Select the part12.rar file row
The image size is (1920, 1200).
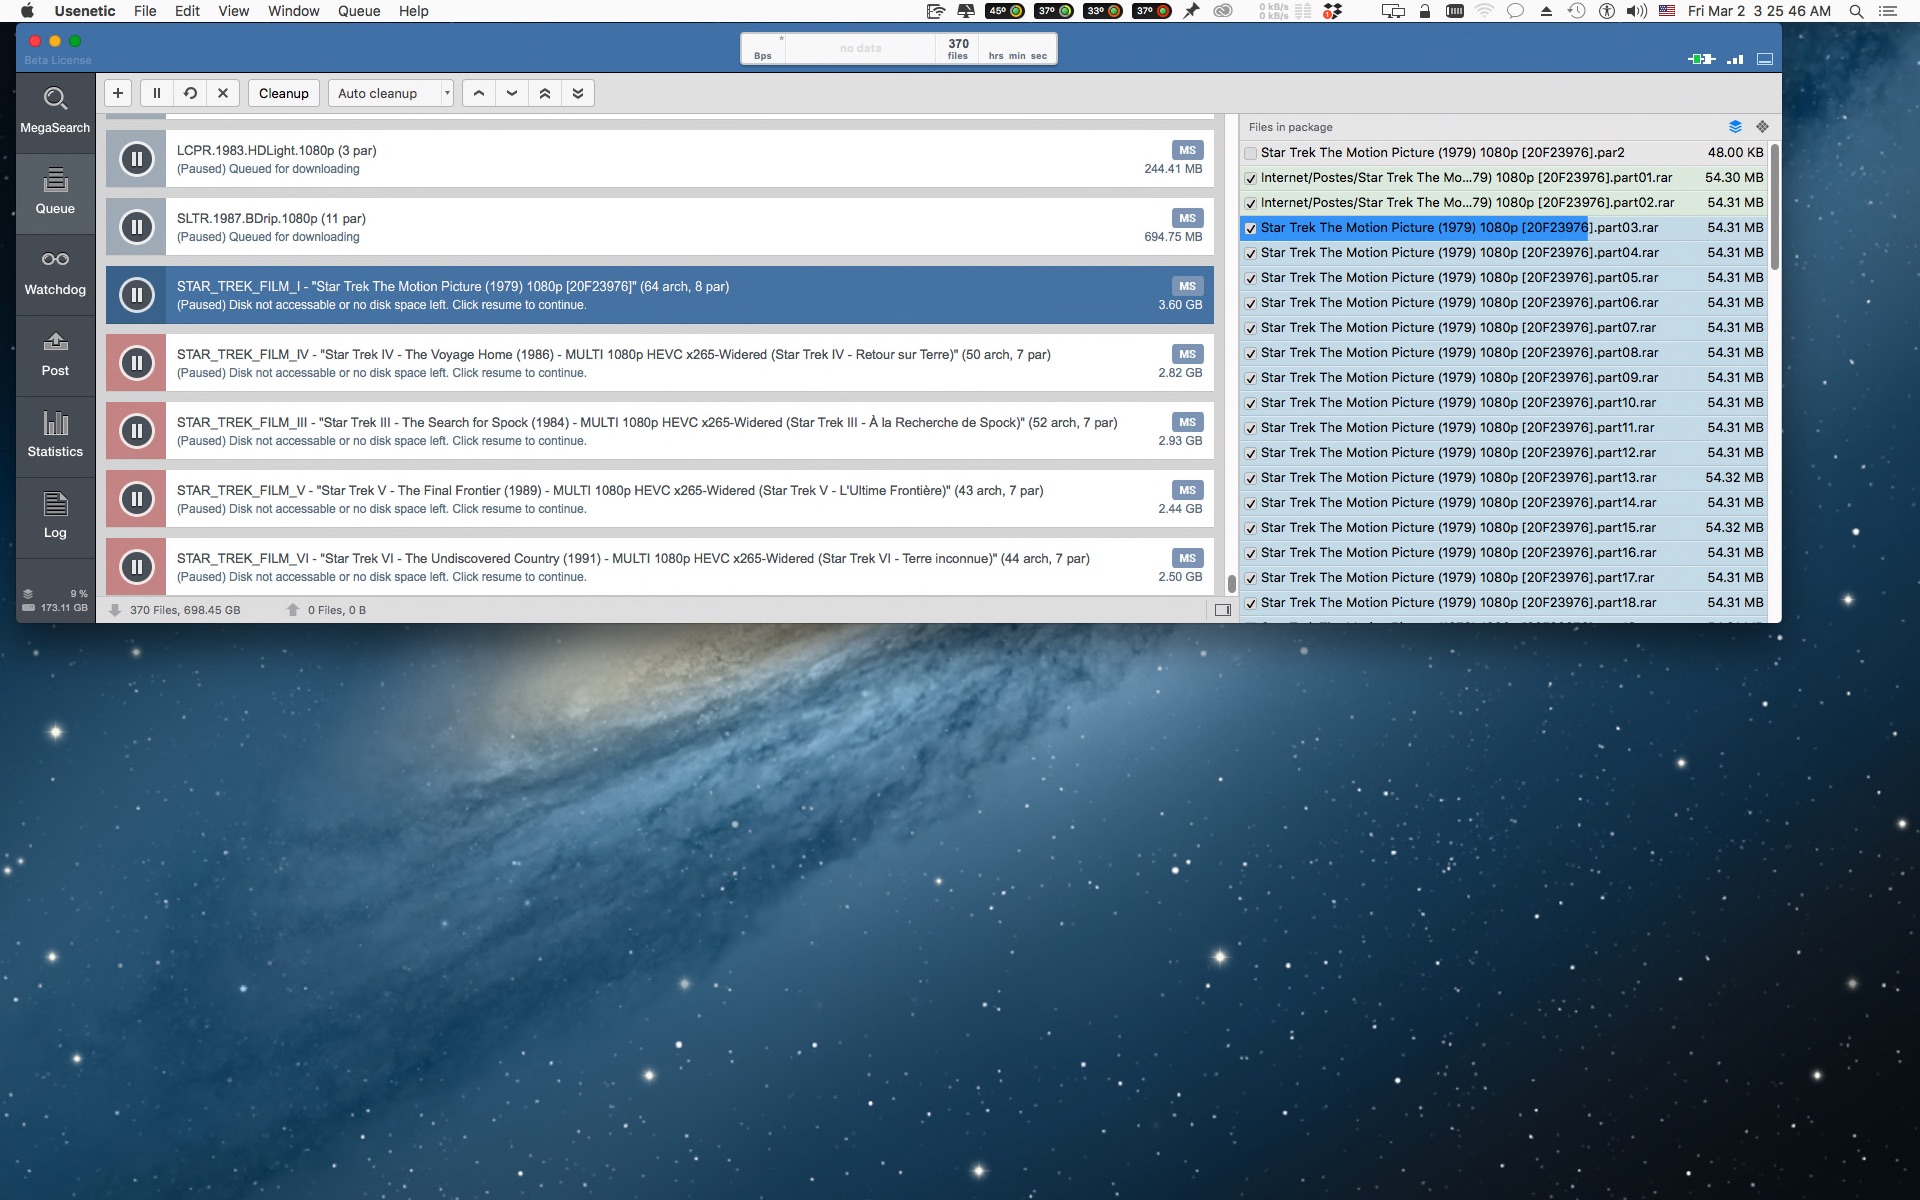point(1504,453)
